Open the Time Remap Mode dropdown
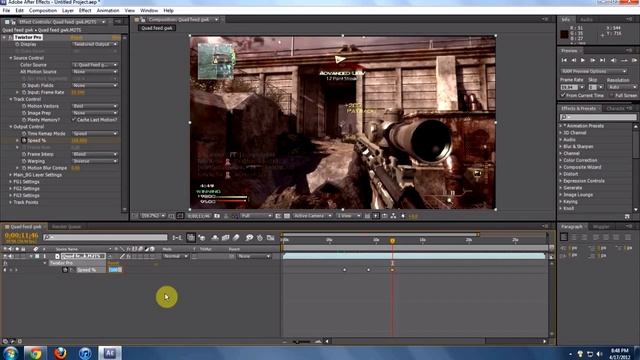640x360 pixels. click(95, 133)
